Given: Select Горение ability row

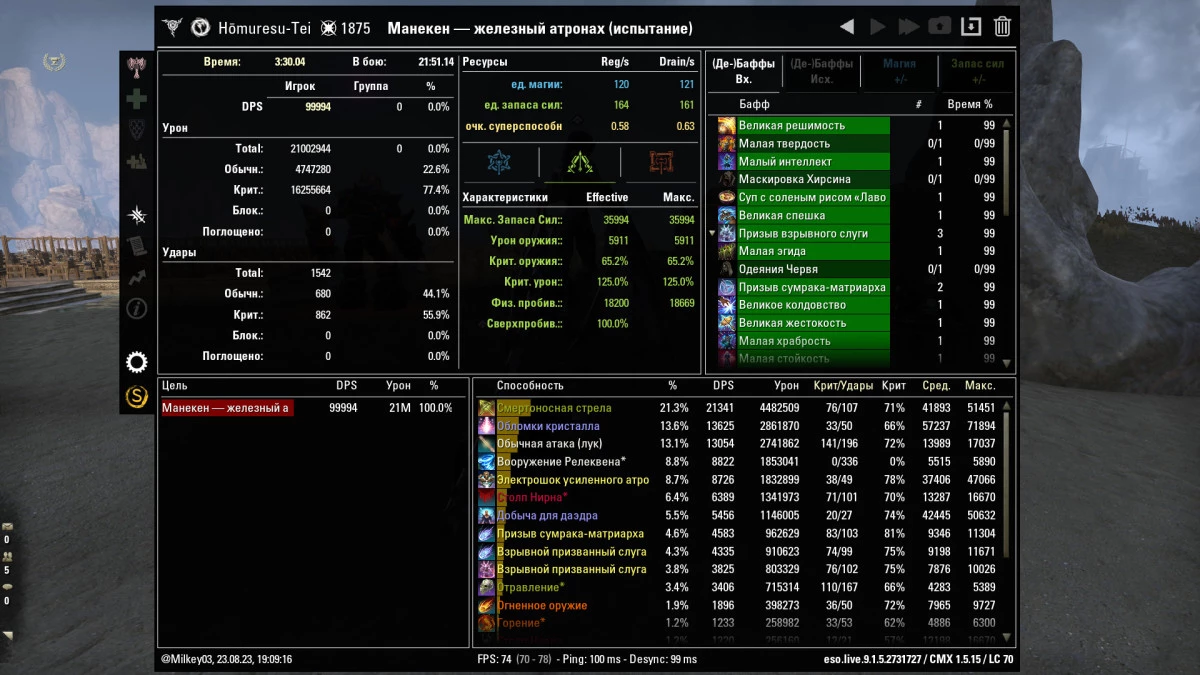Looking at the screenshot, I should pos(738,624).
